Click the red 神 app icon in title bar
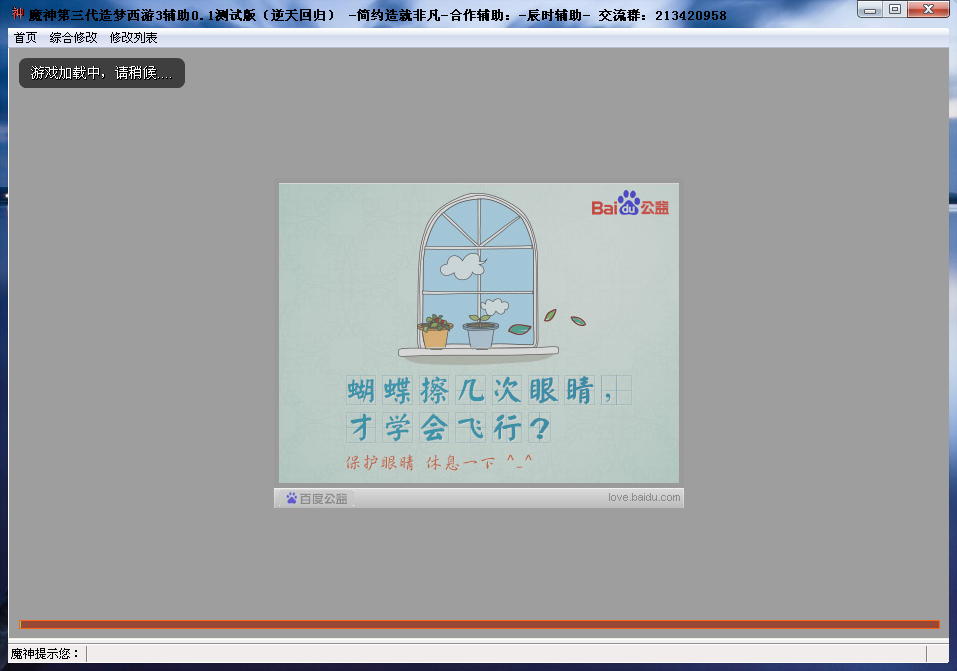 tap(18, 13)
